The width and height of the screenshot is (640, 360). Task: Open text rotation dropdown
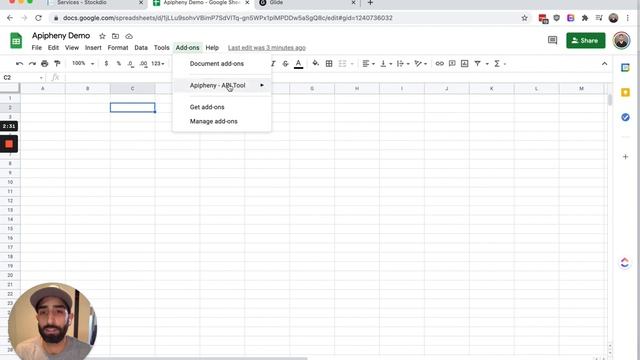pyautogui.click(x=420, y=64)
